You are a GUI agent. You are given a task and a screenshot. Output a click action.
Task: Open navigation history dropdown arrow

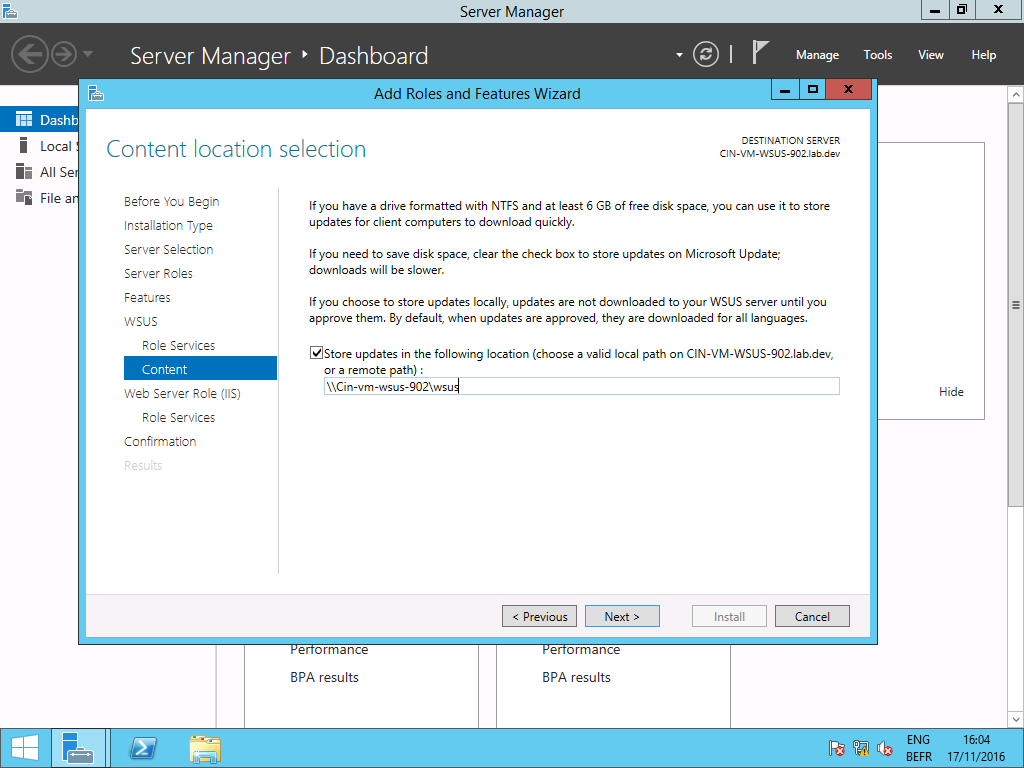click(x=88, y=54)
